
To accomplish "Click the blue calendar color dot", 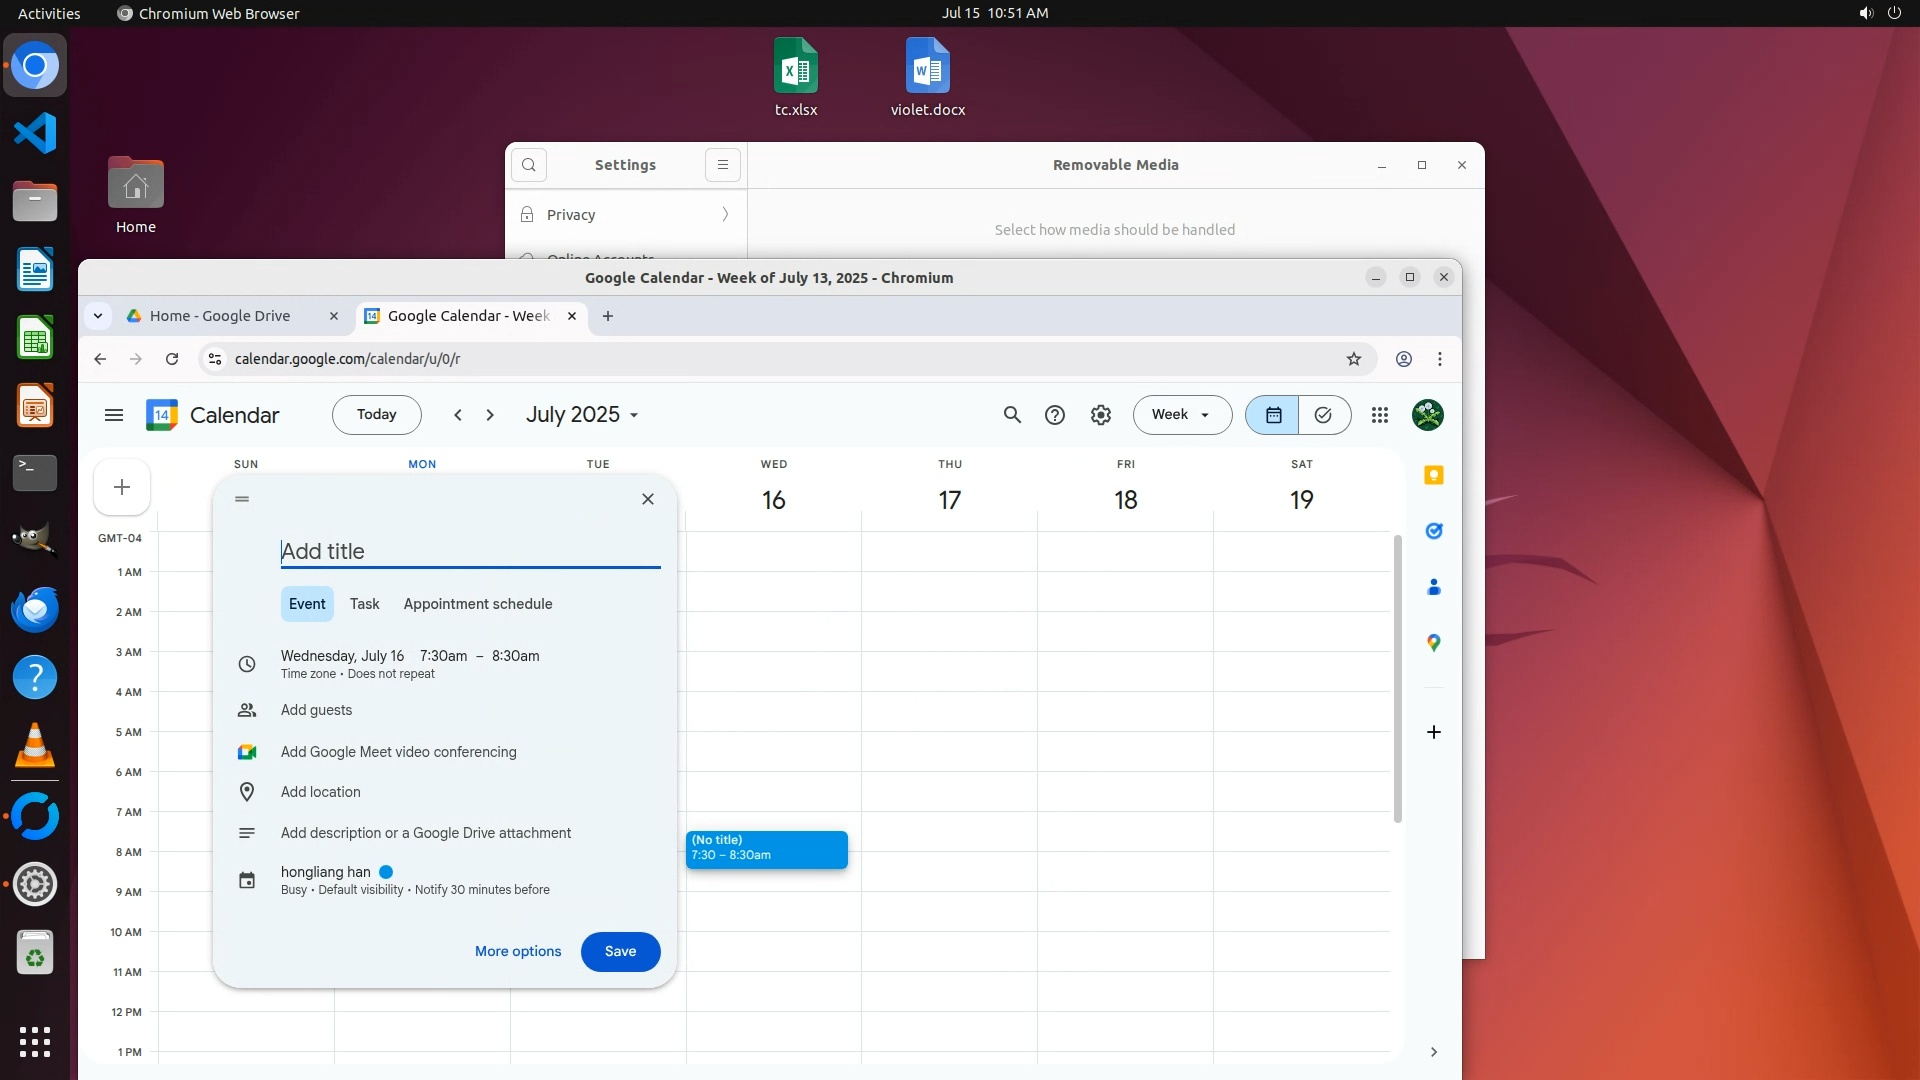I will (x=386, y=872).
